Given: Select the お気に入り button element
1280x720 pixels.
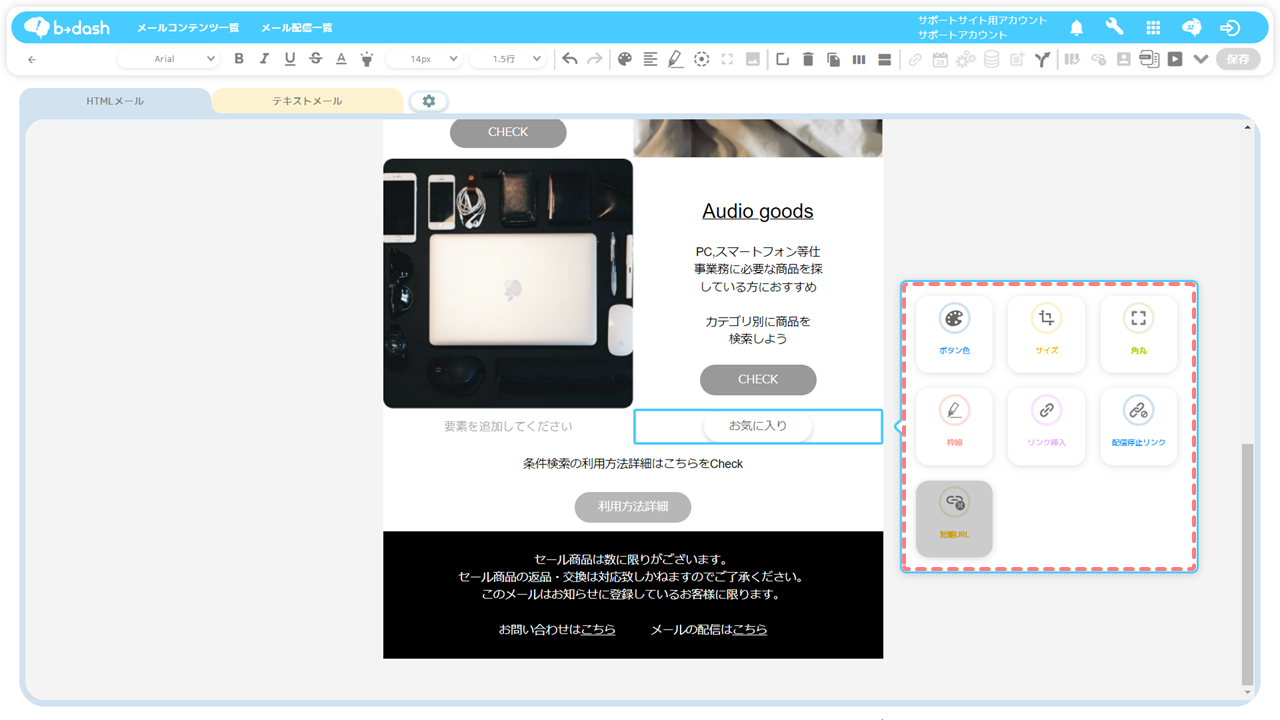Looking at the screenshot, I should 758,426.
